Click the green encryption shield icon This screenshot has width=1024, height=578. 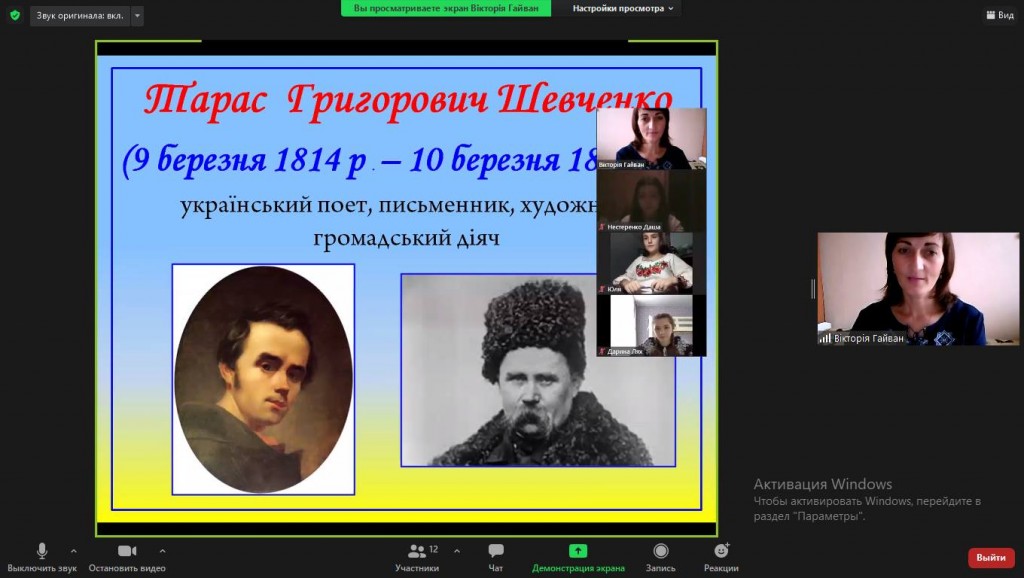click(x=14, y=15)
